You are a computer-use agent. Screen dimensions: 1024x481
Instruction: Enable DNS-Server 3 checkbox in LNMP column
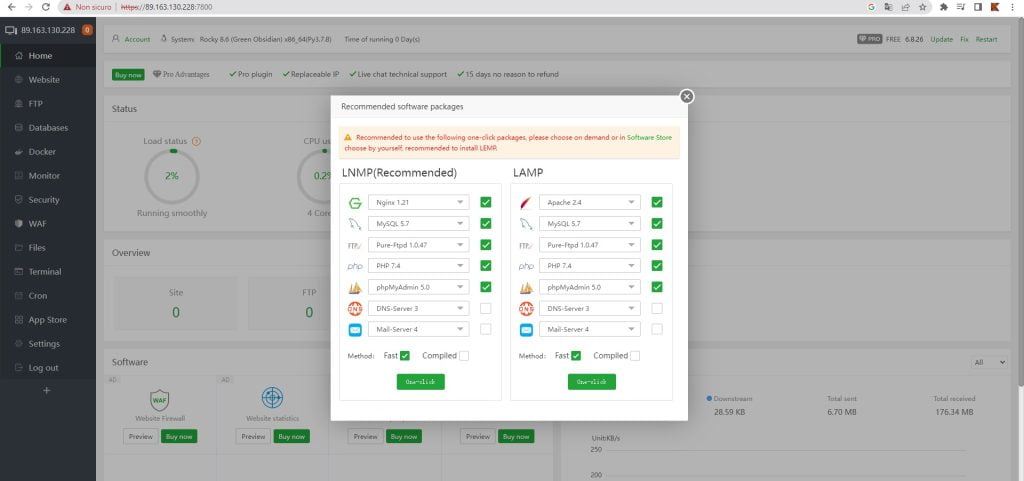pos(486,308)
